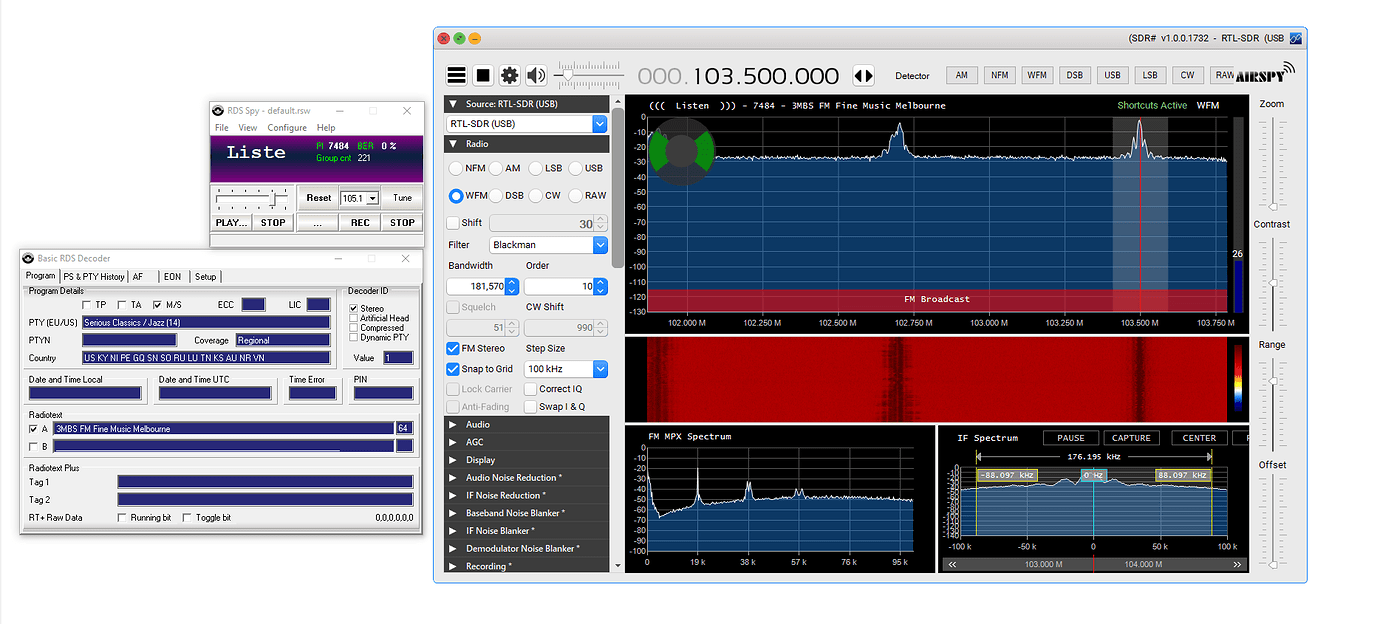
Task: Click the frequency step arrows beside the frequency display
Action: coord(863,75)
